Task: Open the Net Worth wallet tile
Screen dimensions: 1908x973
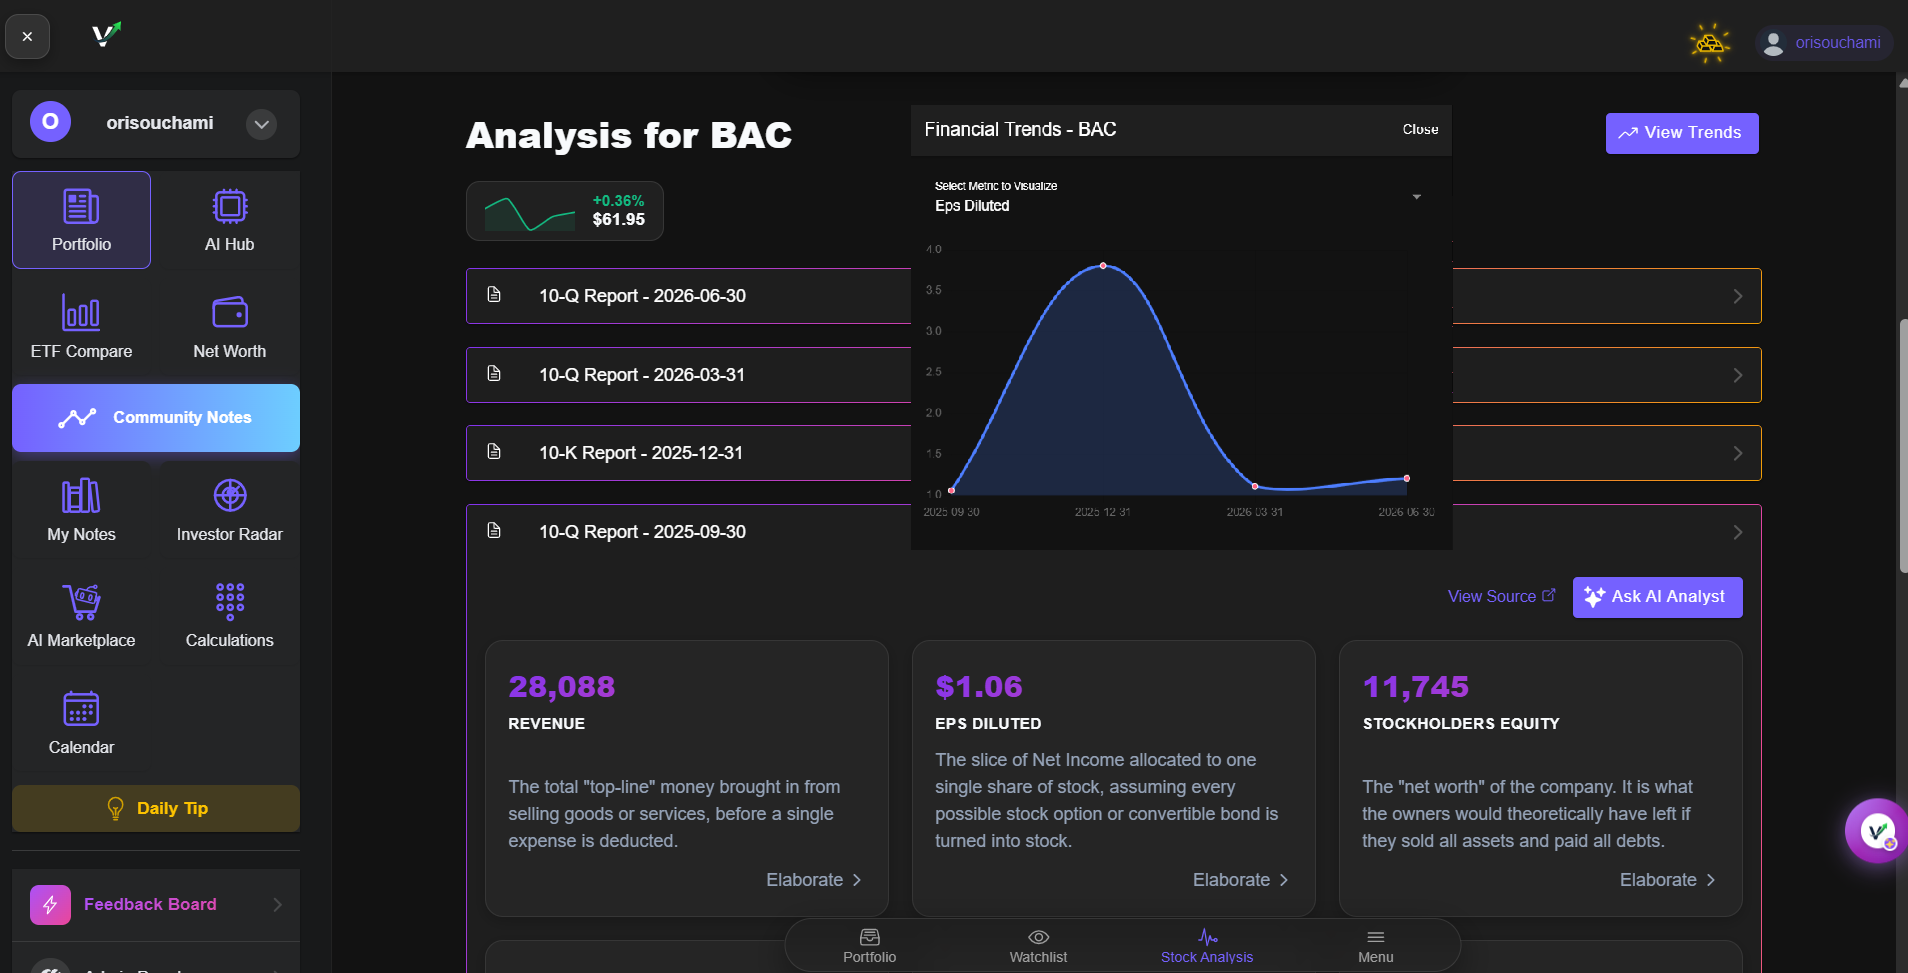Action: point(229,326)
